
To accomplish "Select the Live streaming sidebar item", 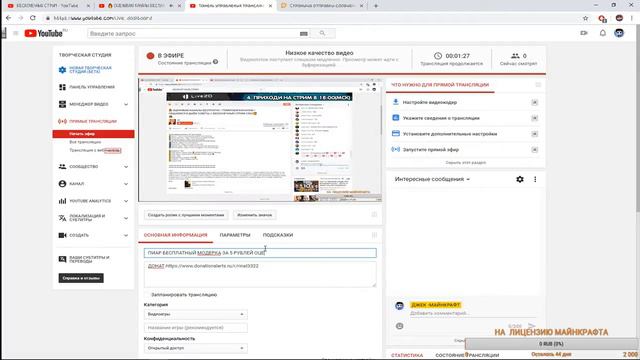I will (x=93, y=121).
